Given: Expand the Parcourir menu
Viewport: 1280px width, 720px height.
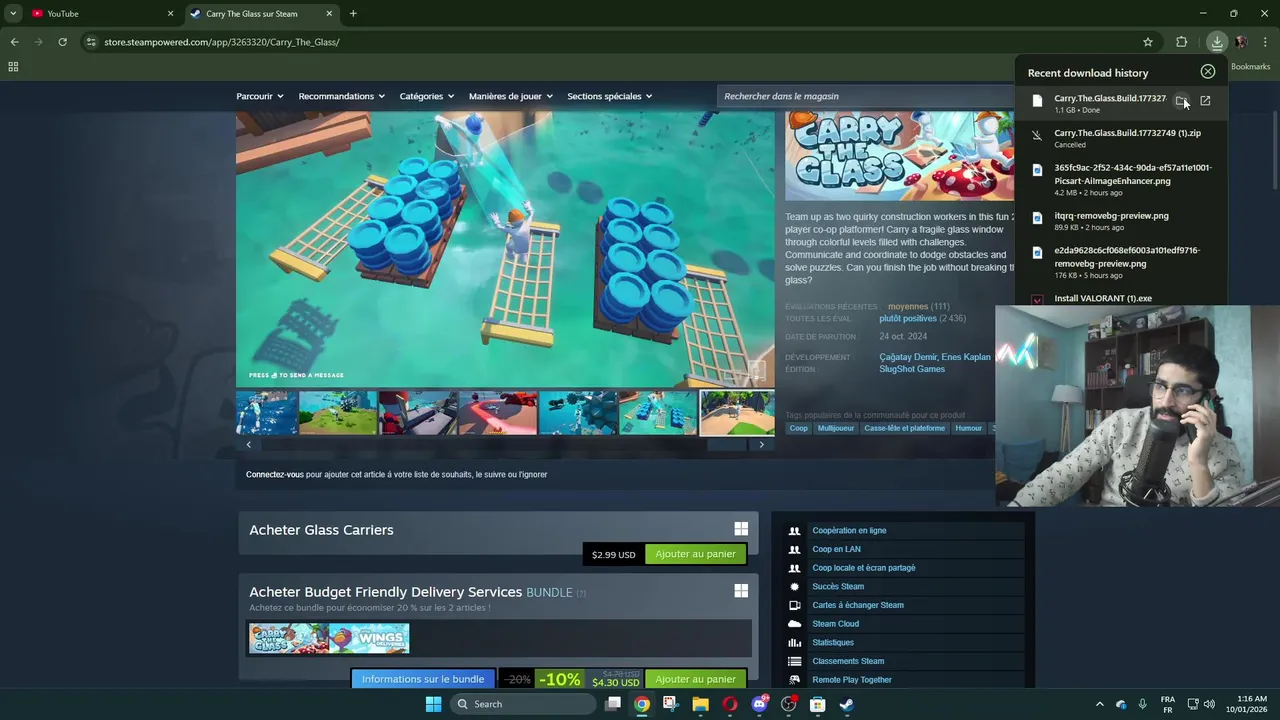Looking at the screenshot, I should tap(260, 96).
